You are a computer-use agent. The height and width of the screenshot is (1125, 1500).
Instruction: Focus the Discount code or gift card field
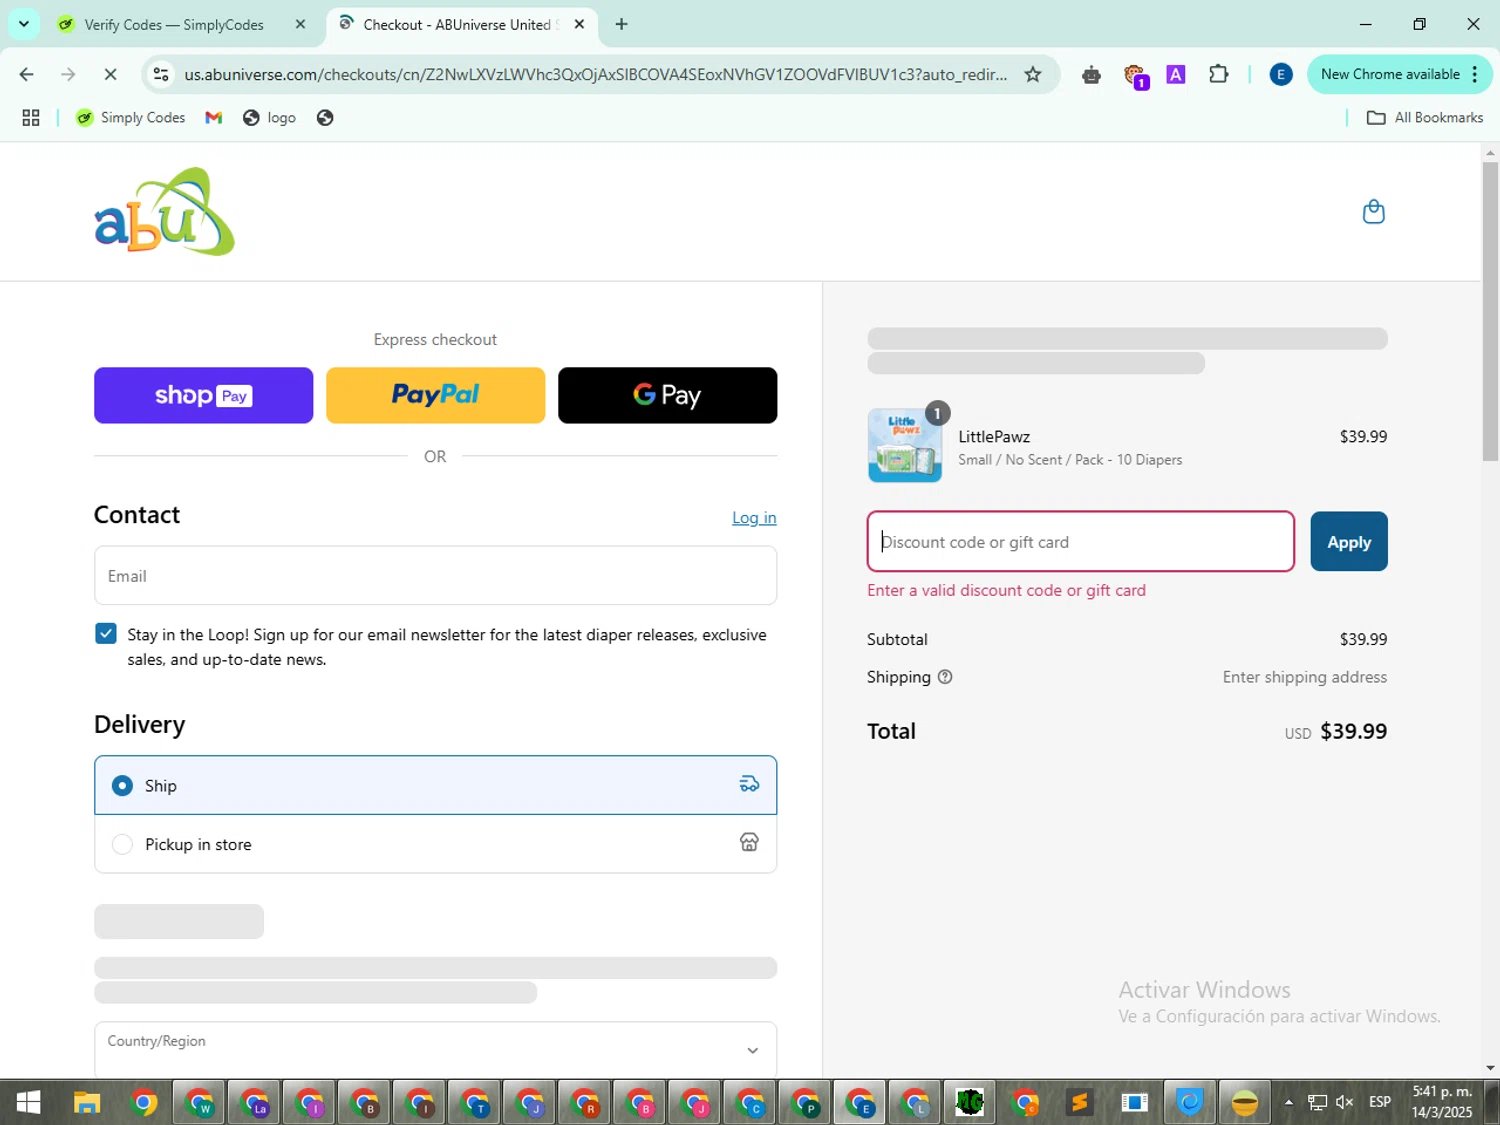(1080, 541)
